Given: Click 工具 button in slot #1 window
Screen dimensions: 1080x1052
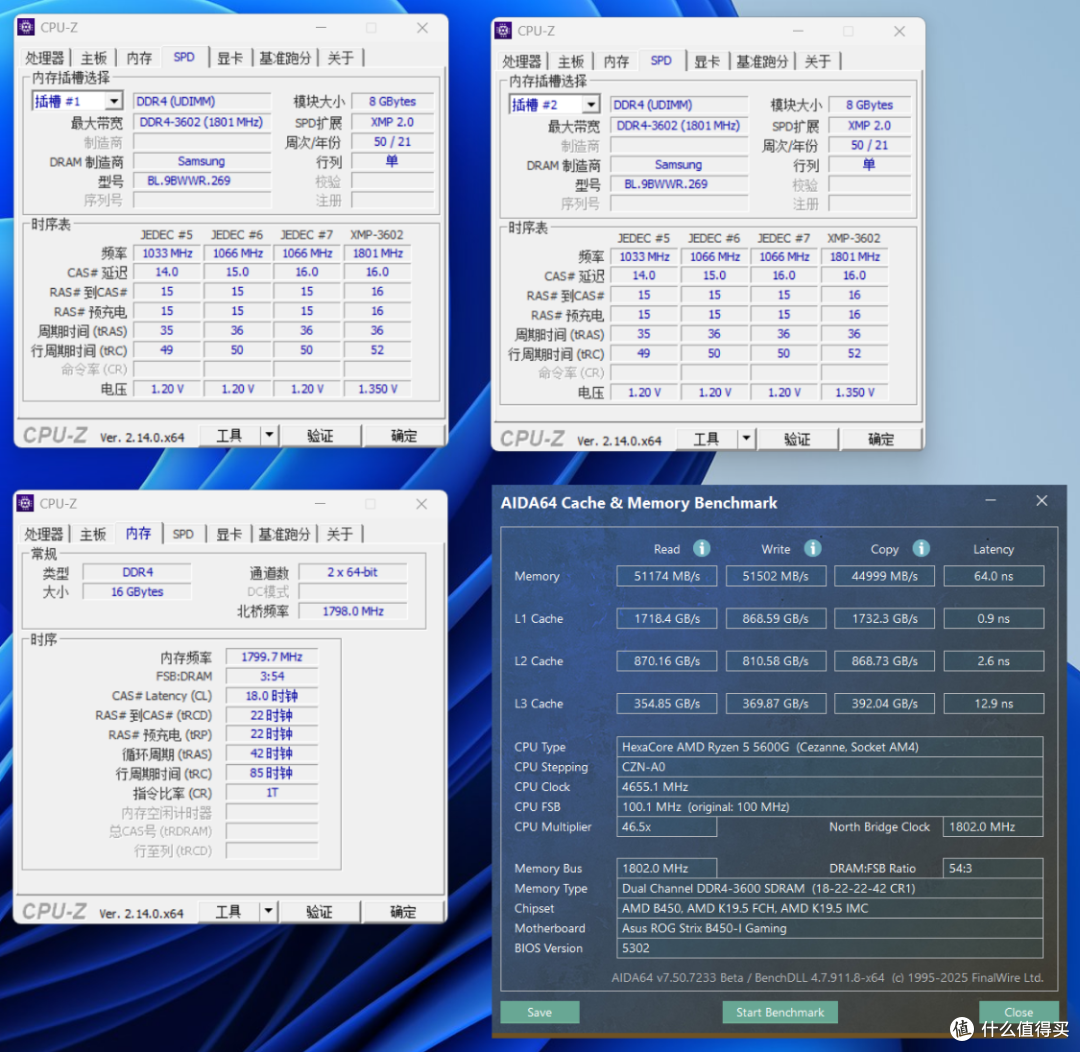Looking at the screenshot, I should (x=230, y=435).
